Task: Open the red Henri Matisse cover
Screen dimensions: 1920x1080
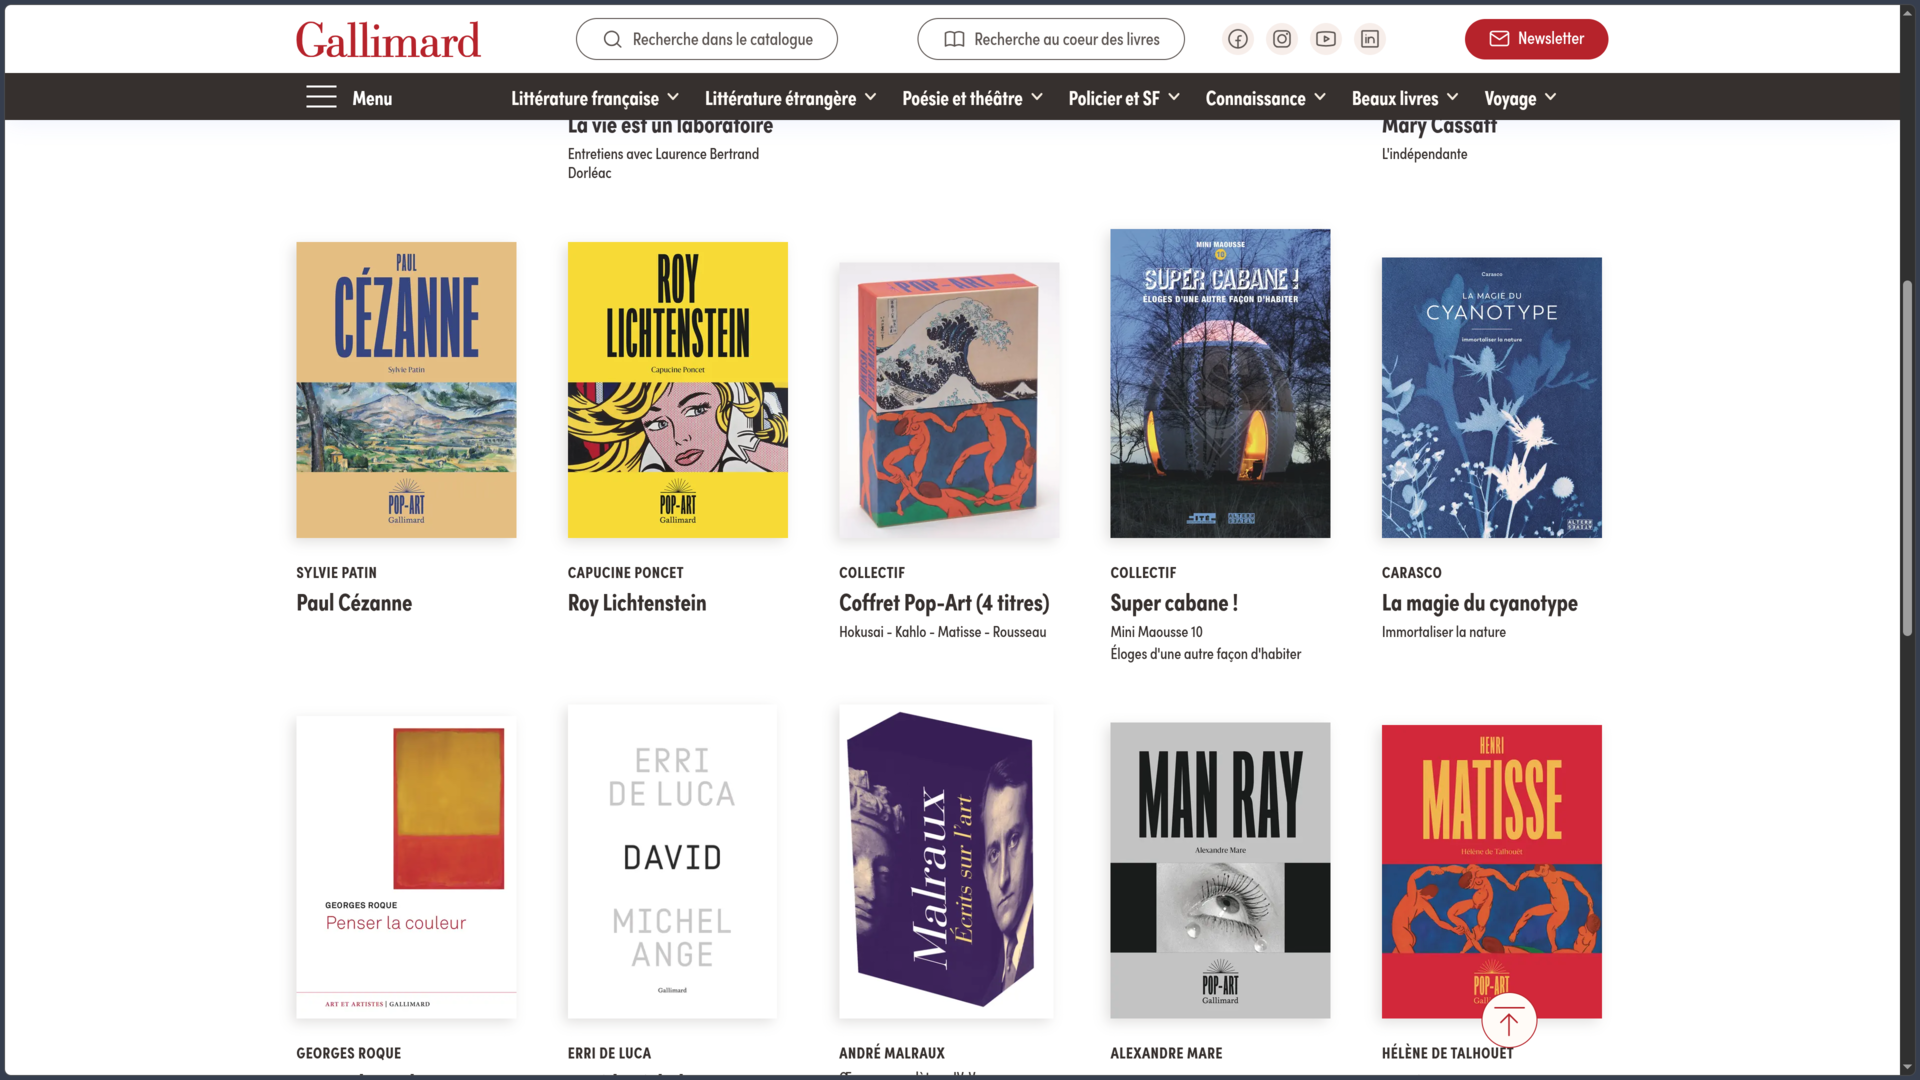Action: point(1491,872)
